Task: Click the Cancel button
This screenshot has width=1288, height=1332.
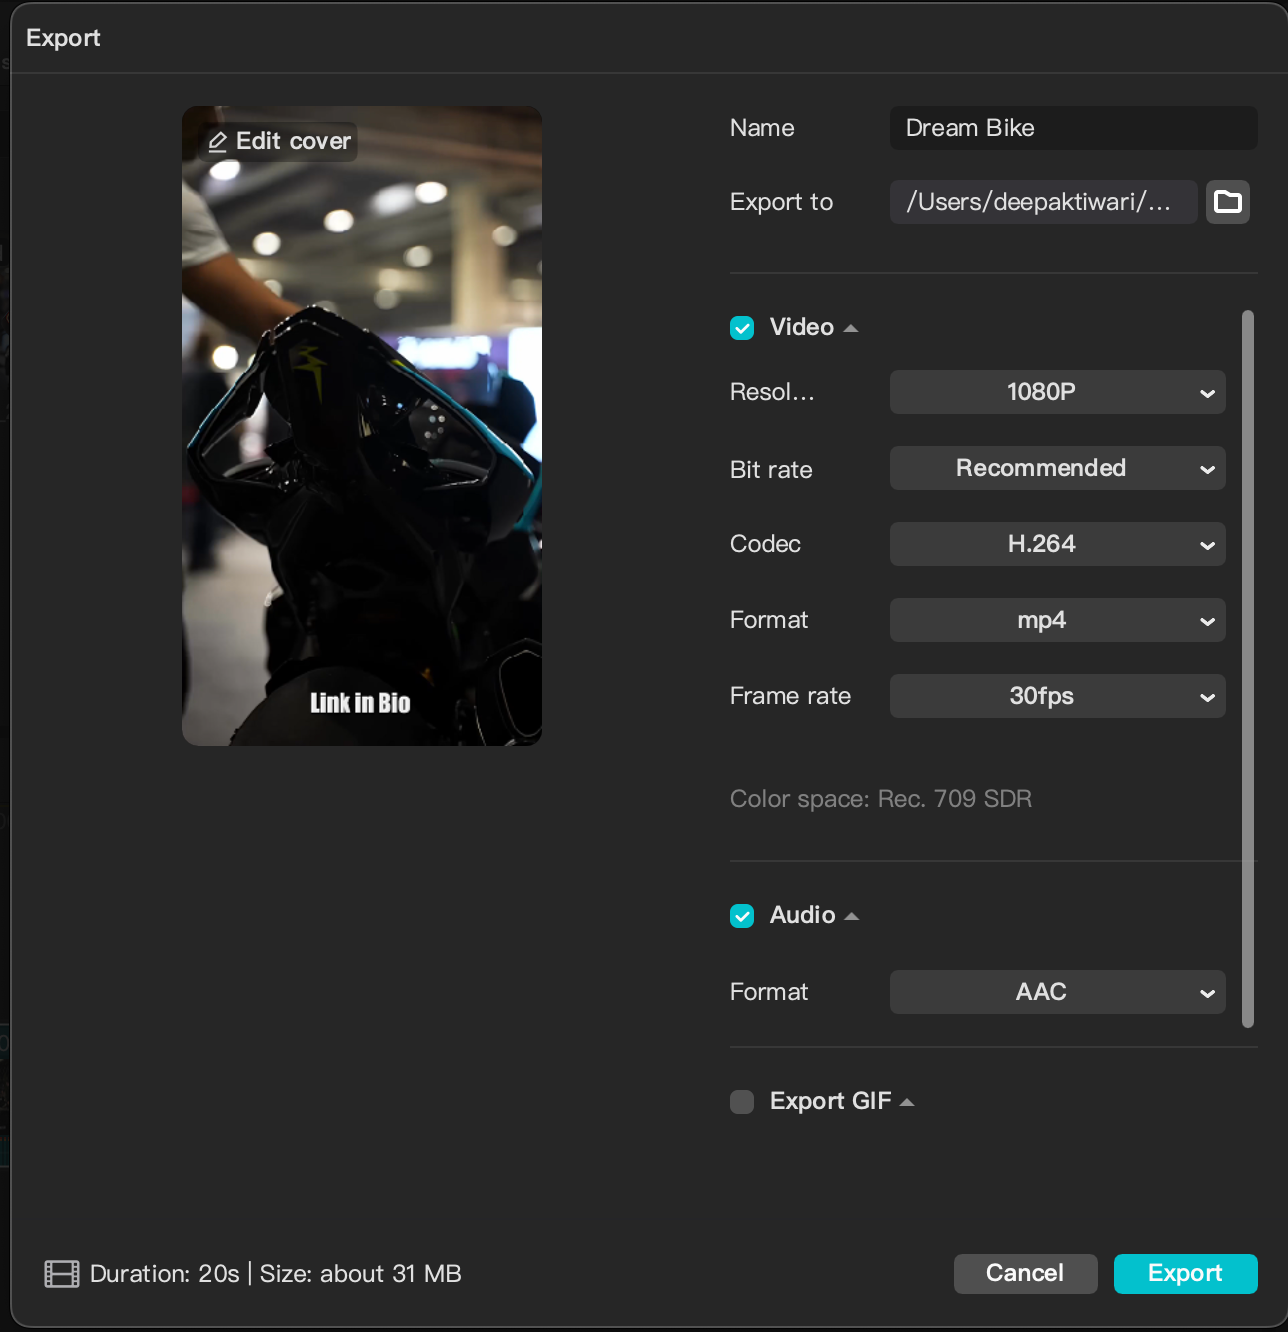Action: pos(1025,1273)
